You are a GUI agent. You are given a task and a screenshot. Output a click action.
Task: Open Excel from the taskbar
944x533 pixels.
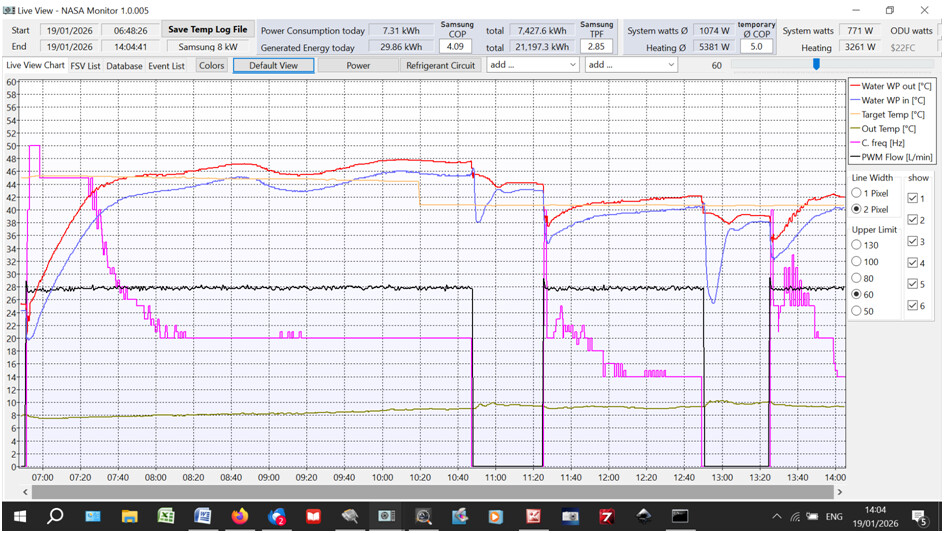point(166,516)
